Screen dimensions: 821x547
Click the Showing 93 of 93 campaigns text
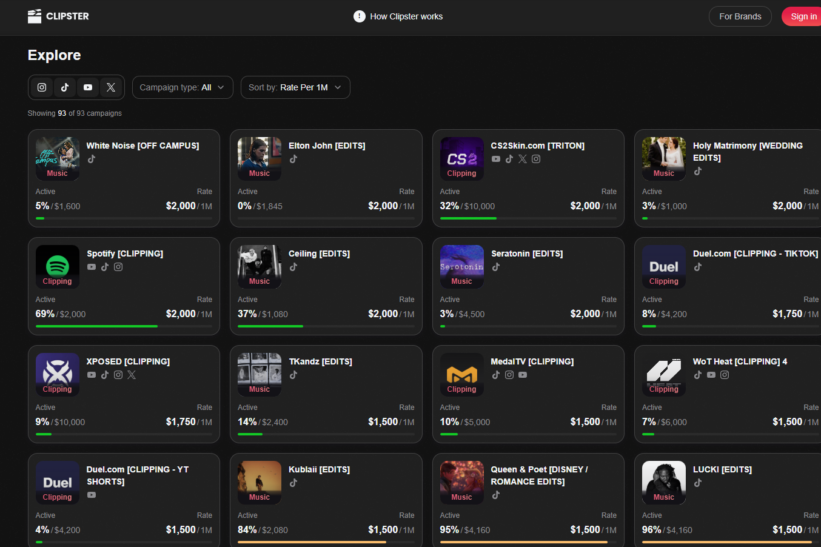[x=75, y=113]
